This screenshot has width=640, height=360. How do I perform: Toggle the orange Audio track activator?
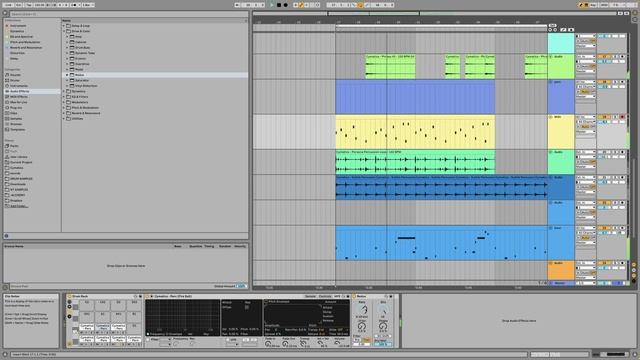[x=604, y=263]
